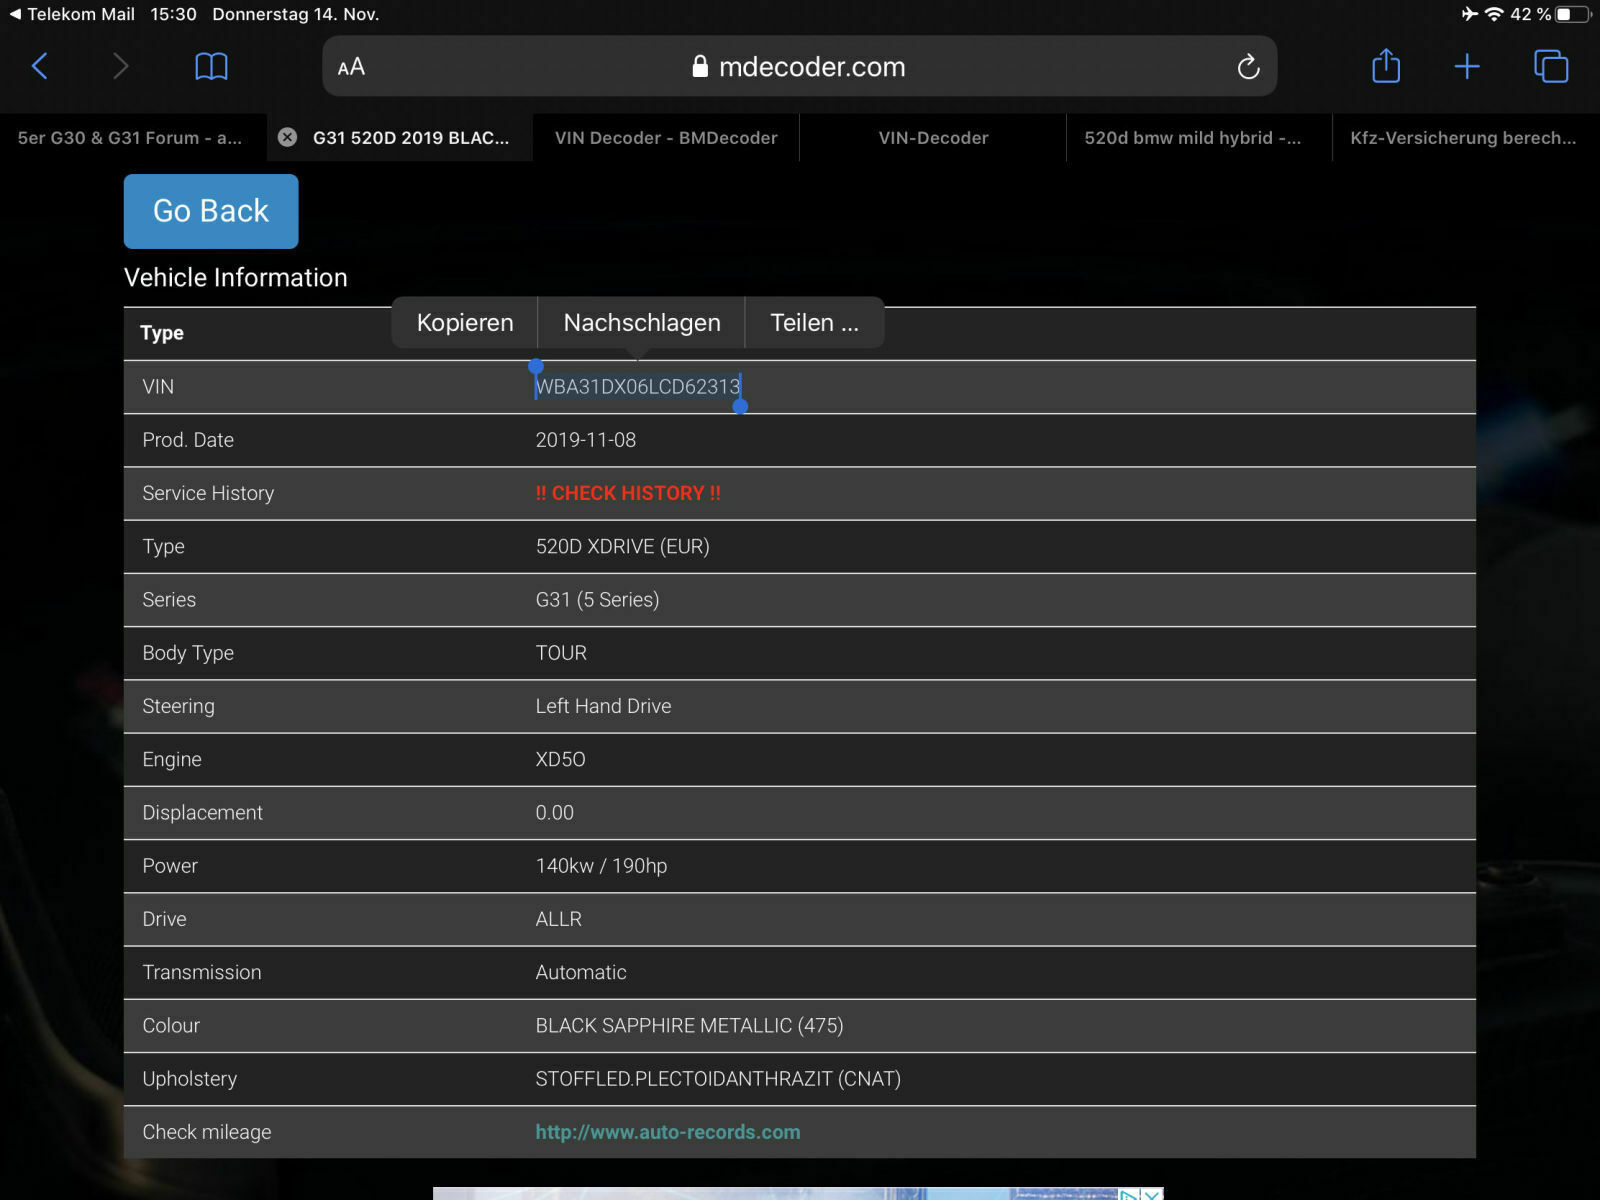Tap the 0.00 displacement value
1600x1200 pixels.
[x=555, y=813]
